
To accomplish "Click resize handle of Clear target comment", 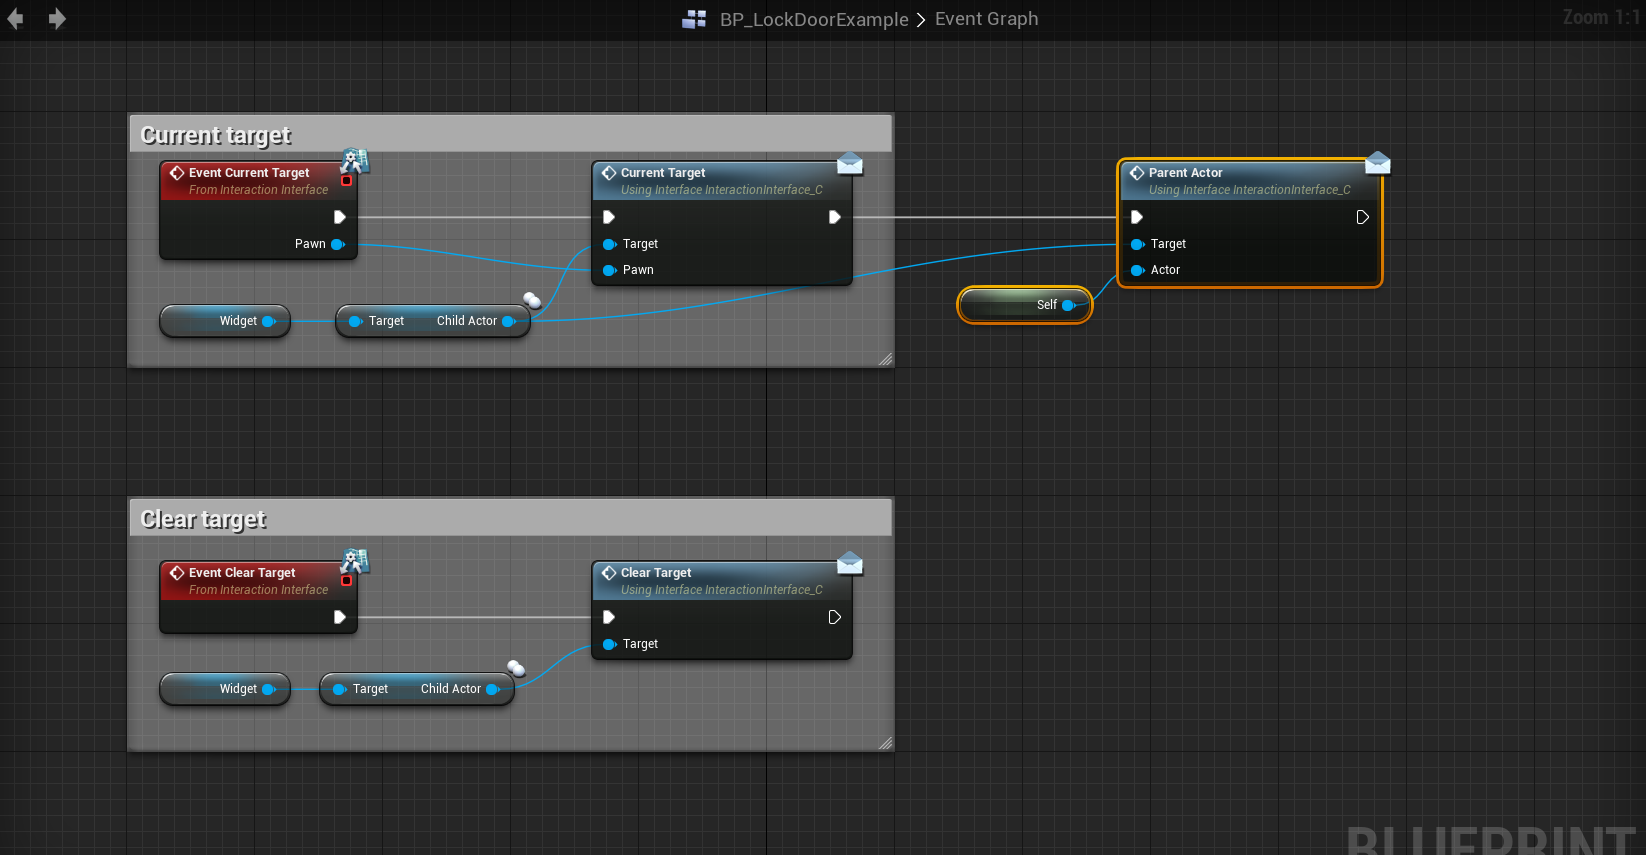I will click(885, 743).
